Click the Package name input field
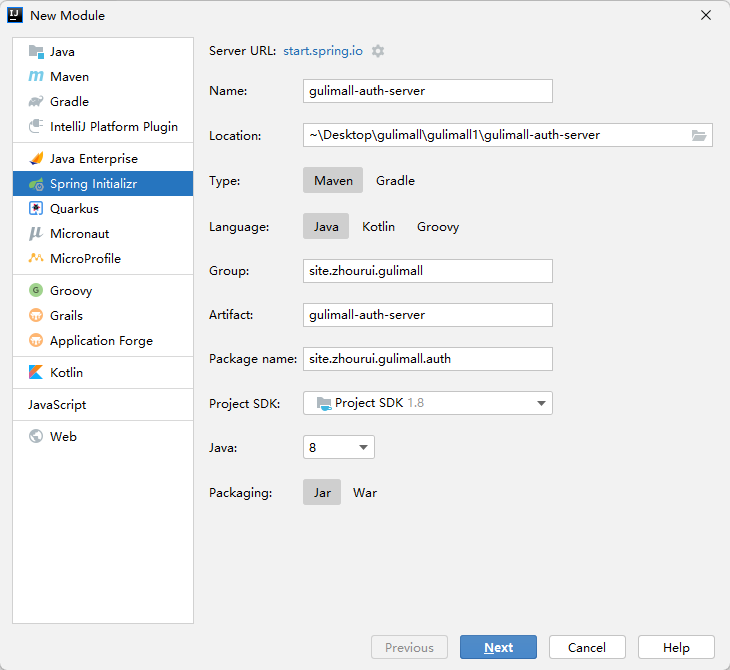 coord(428,359)
